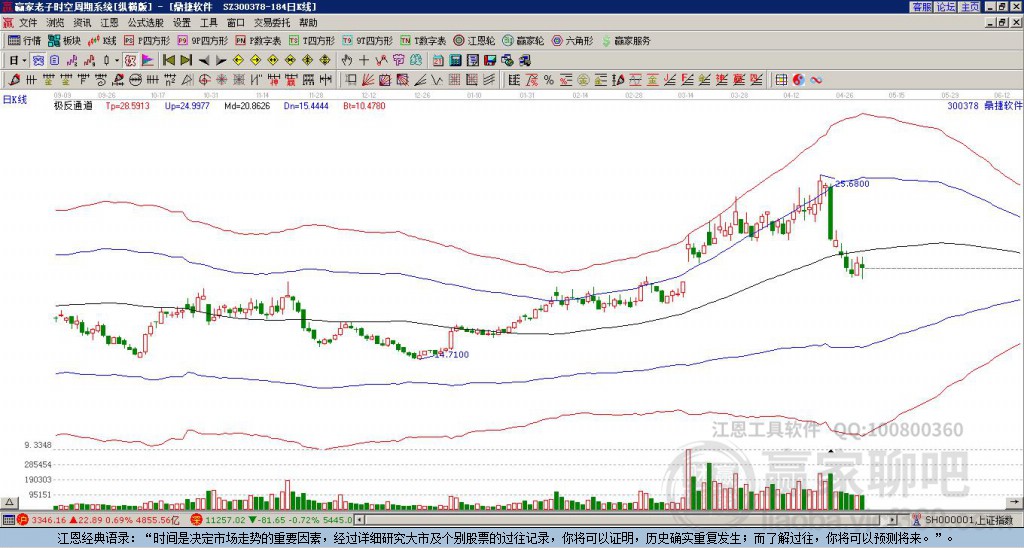Jump to first bar green arrow
This screenshot has width=1024, height=548.
pyautogui.click(x=169, y=61)
